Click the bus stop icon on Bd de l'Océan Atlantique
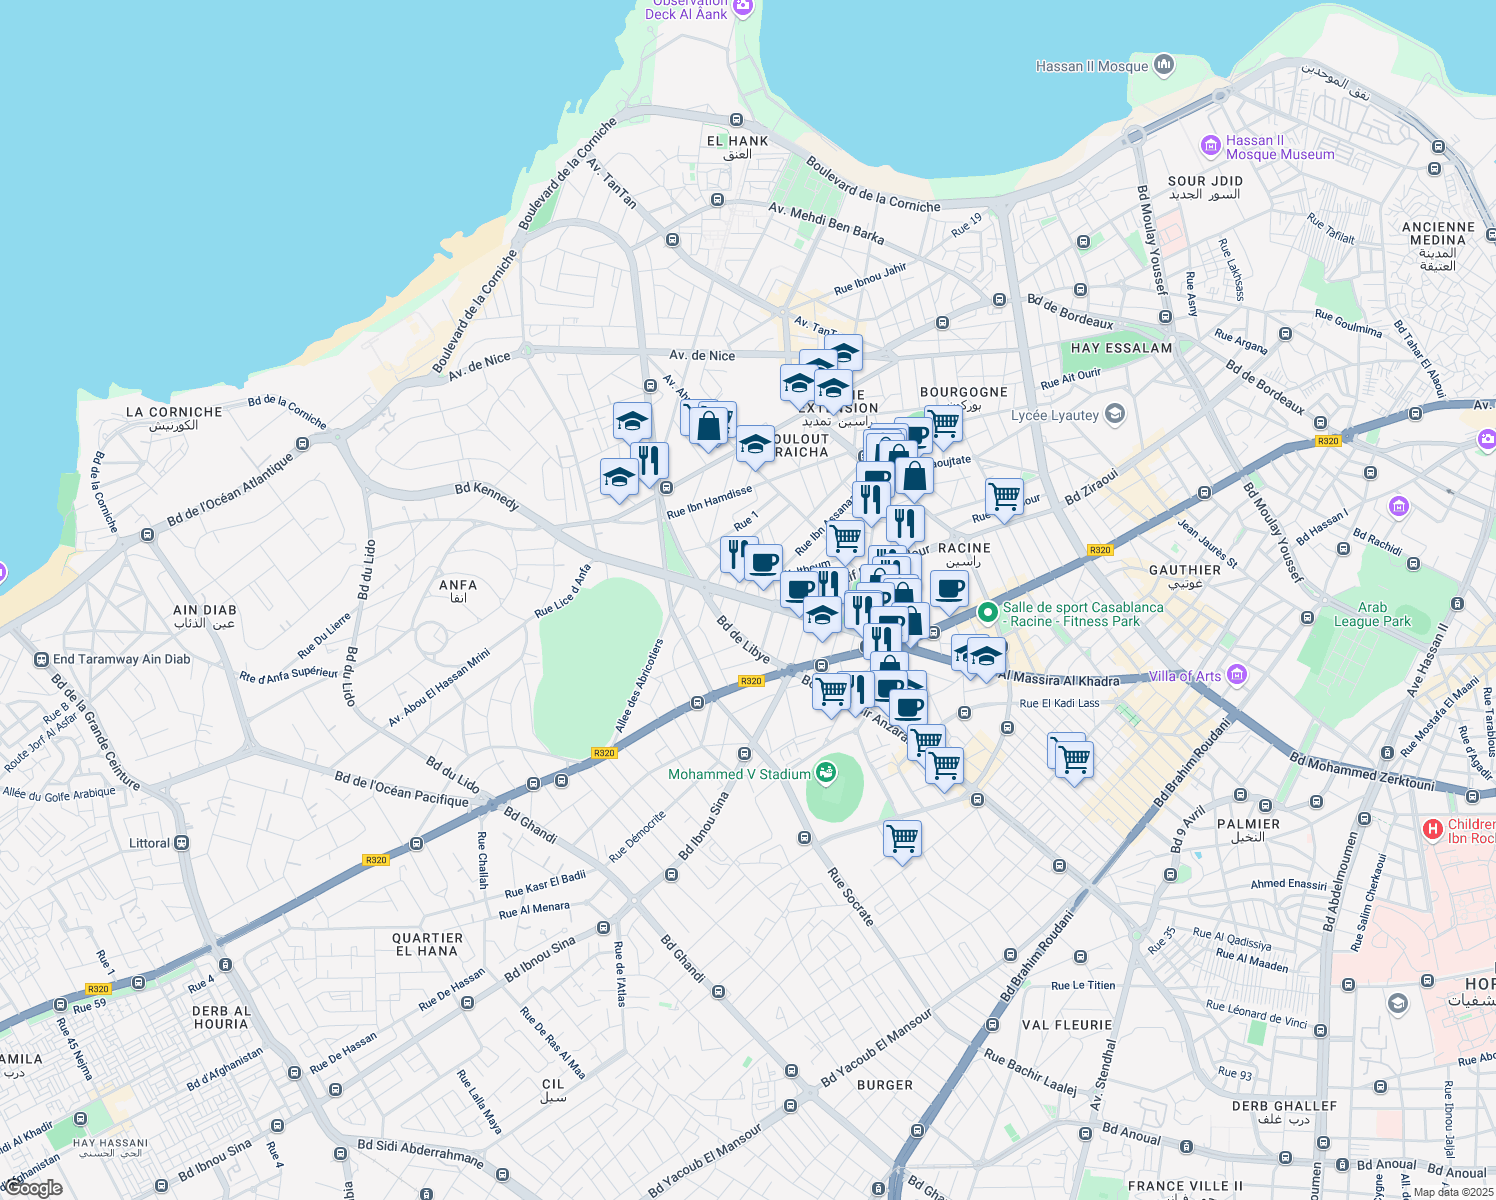Image resolution: width=1496 pixels, height=1200 pixels. pos(147,535)
